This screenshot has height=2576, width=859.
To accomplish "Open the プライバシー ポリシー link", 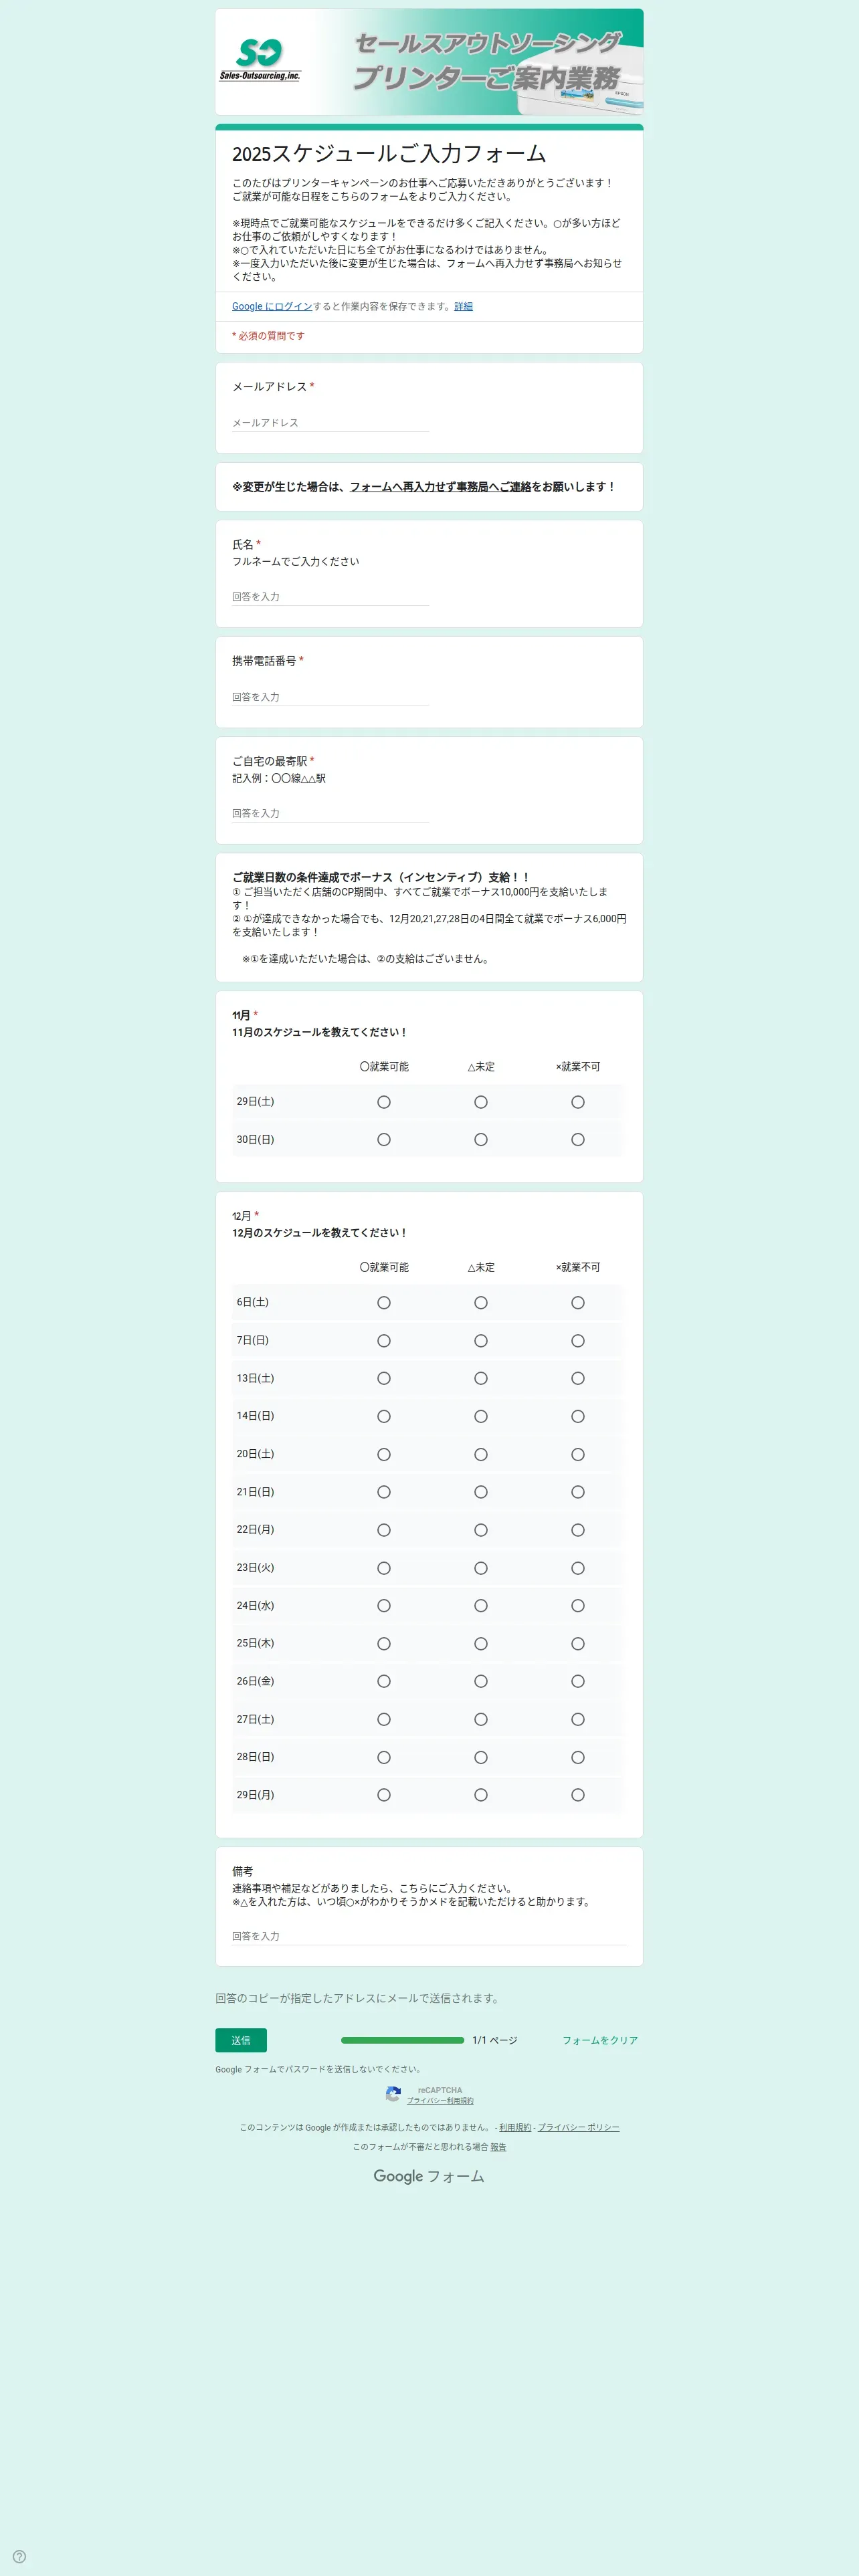I will point(579,2127).
